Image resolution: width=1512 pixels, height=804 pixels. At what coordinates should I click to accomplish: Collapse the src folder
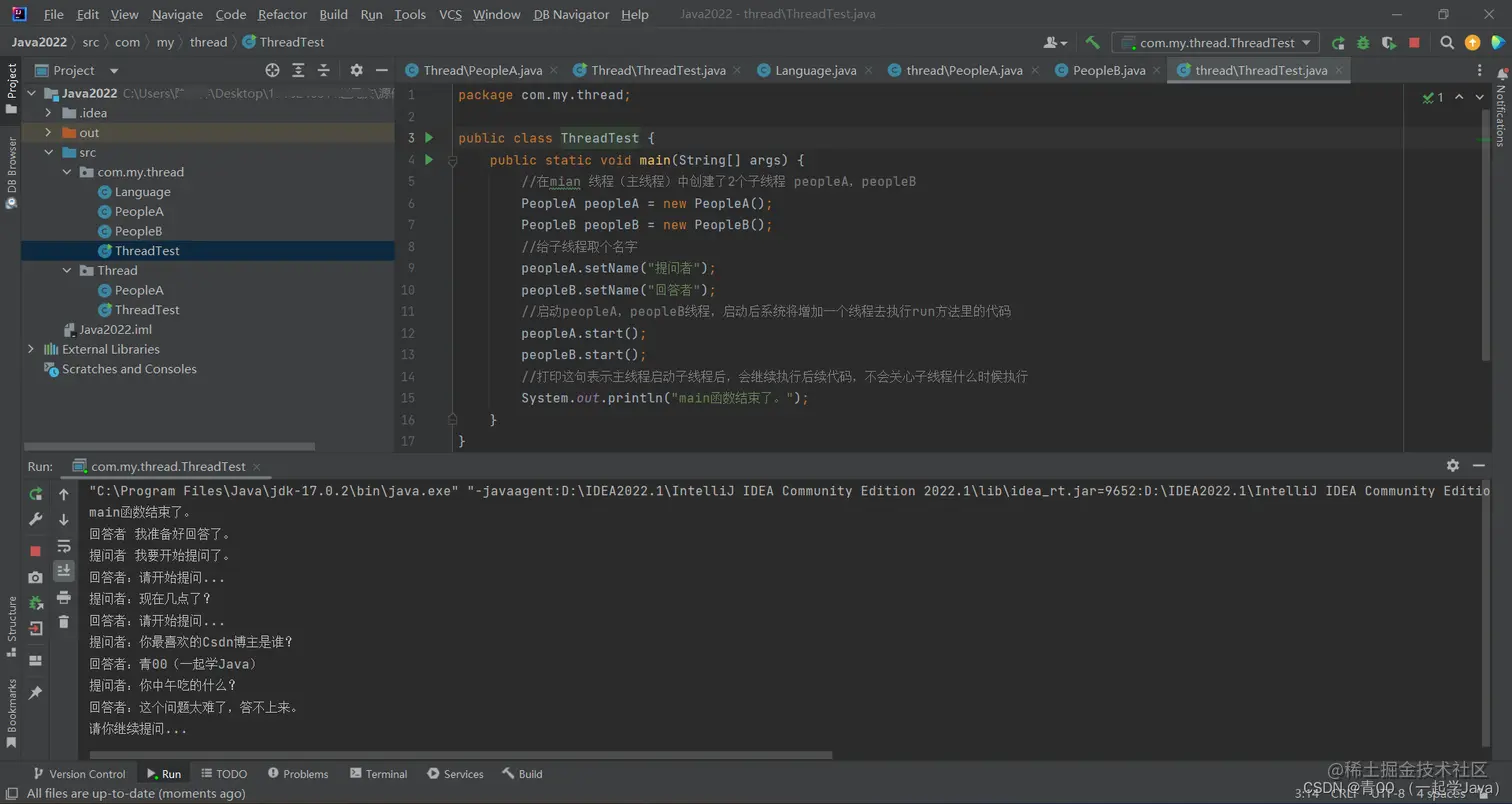[x=48, y=152]
